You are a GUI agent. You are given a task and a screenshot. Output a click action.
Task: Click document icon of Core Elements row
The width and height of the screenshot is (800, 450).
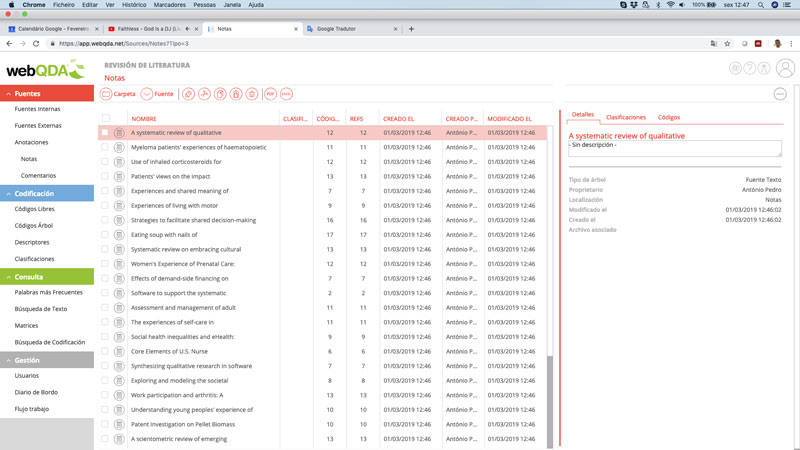pyautogui.click(x=119, y=352)
